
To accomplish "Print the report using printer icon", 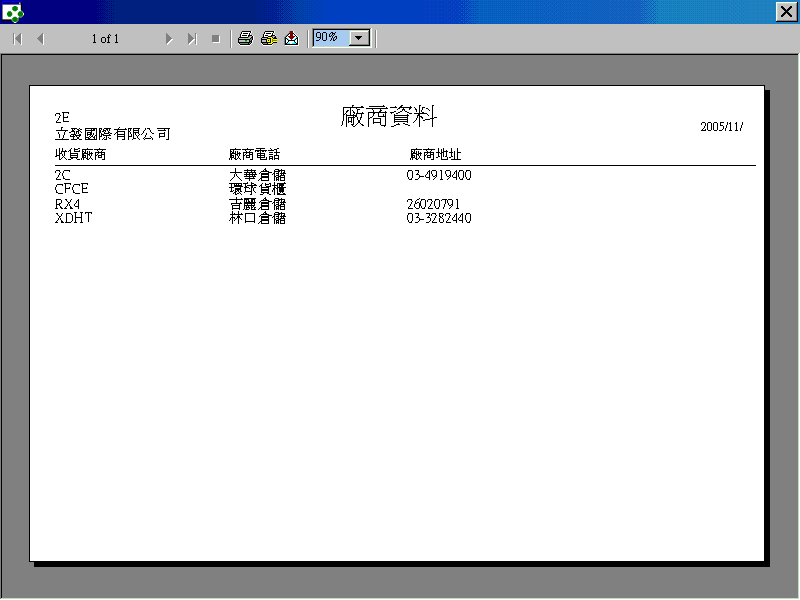I will (245, 38).
